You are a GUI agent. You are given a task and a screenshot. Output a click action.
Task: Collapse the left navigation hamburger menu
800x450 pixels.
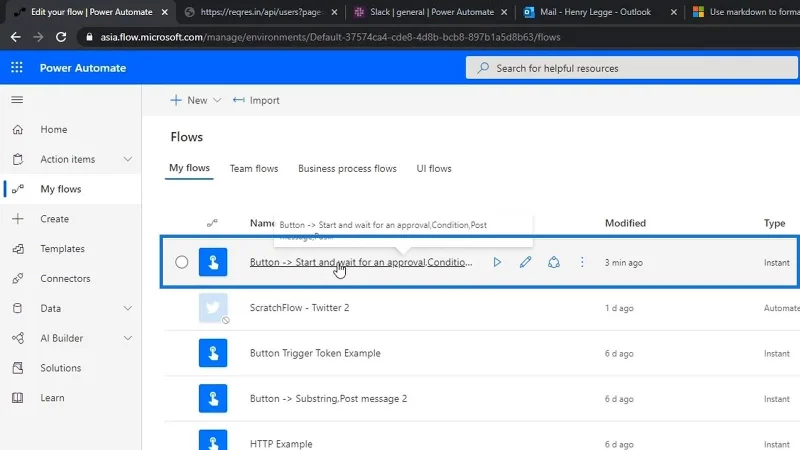pyautogui.click(x=17, y=99)
